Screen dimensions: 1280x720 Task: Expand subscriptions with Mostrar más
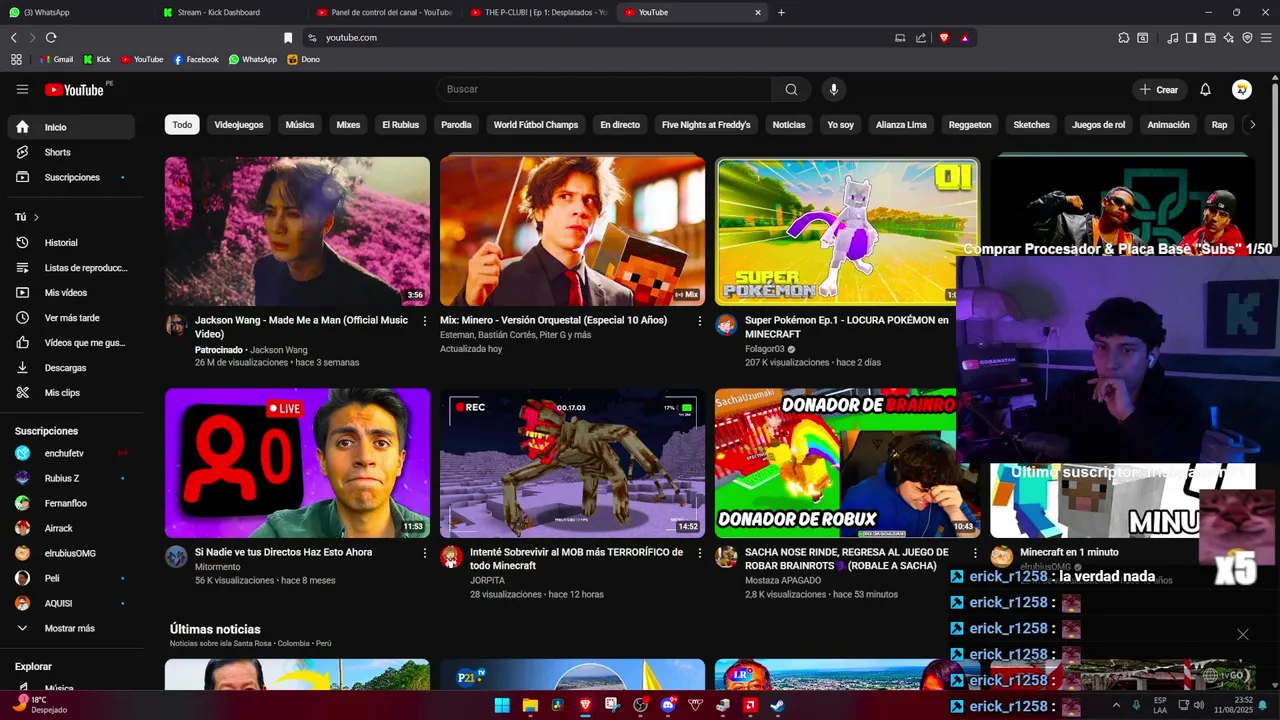[68, 628]
